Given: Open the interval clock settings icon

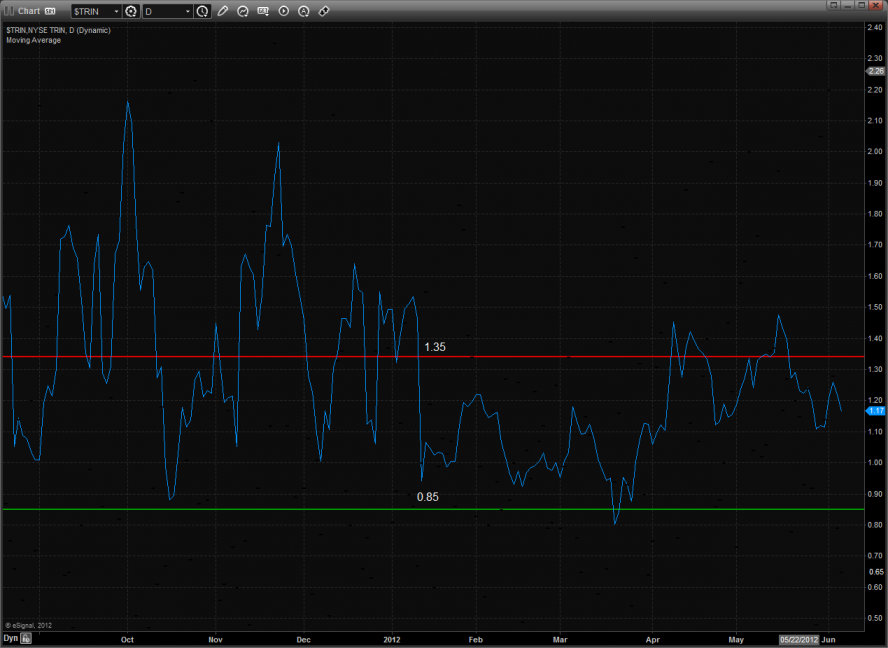Looking at the screenshot, I should 203,11.
